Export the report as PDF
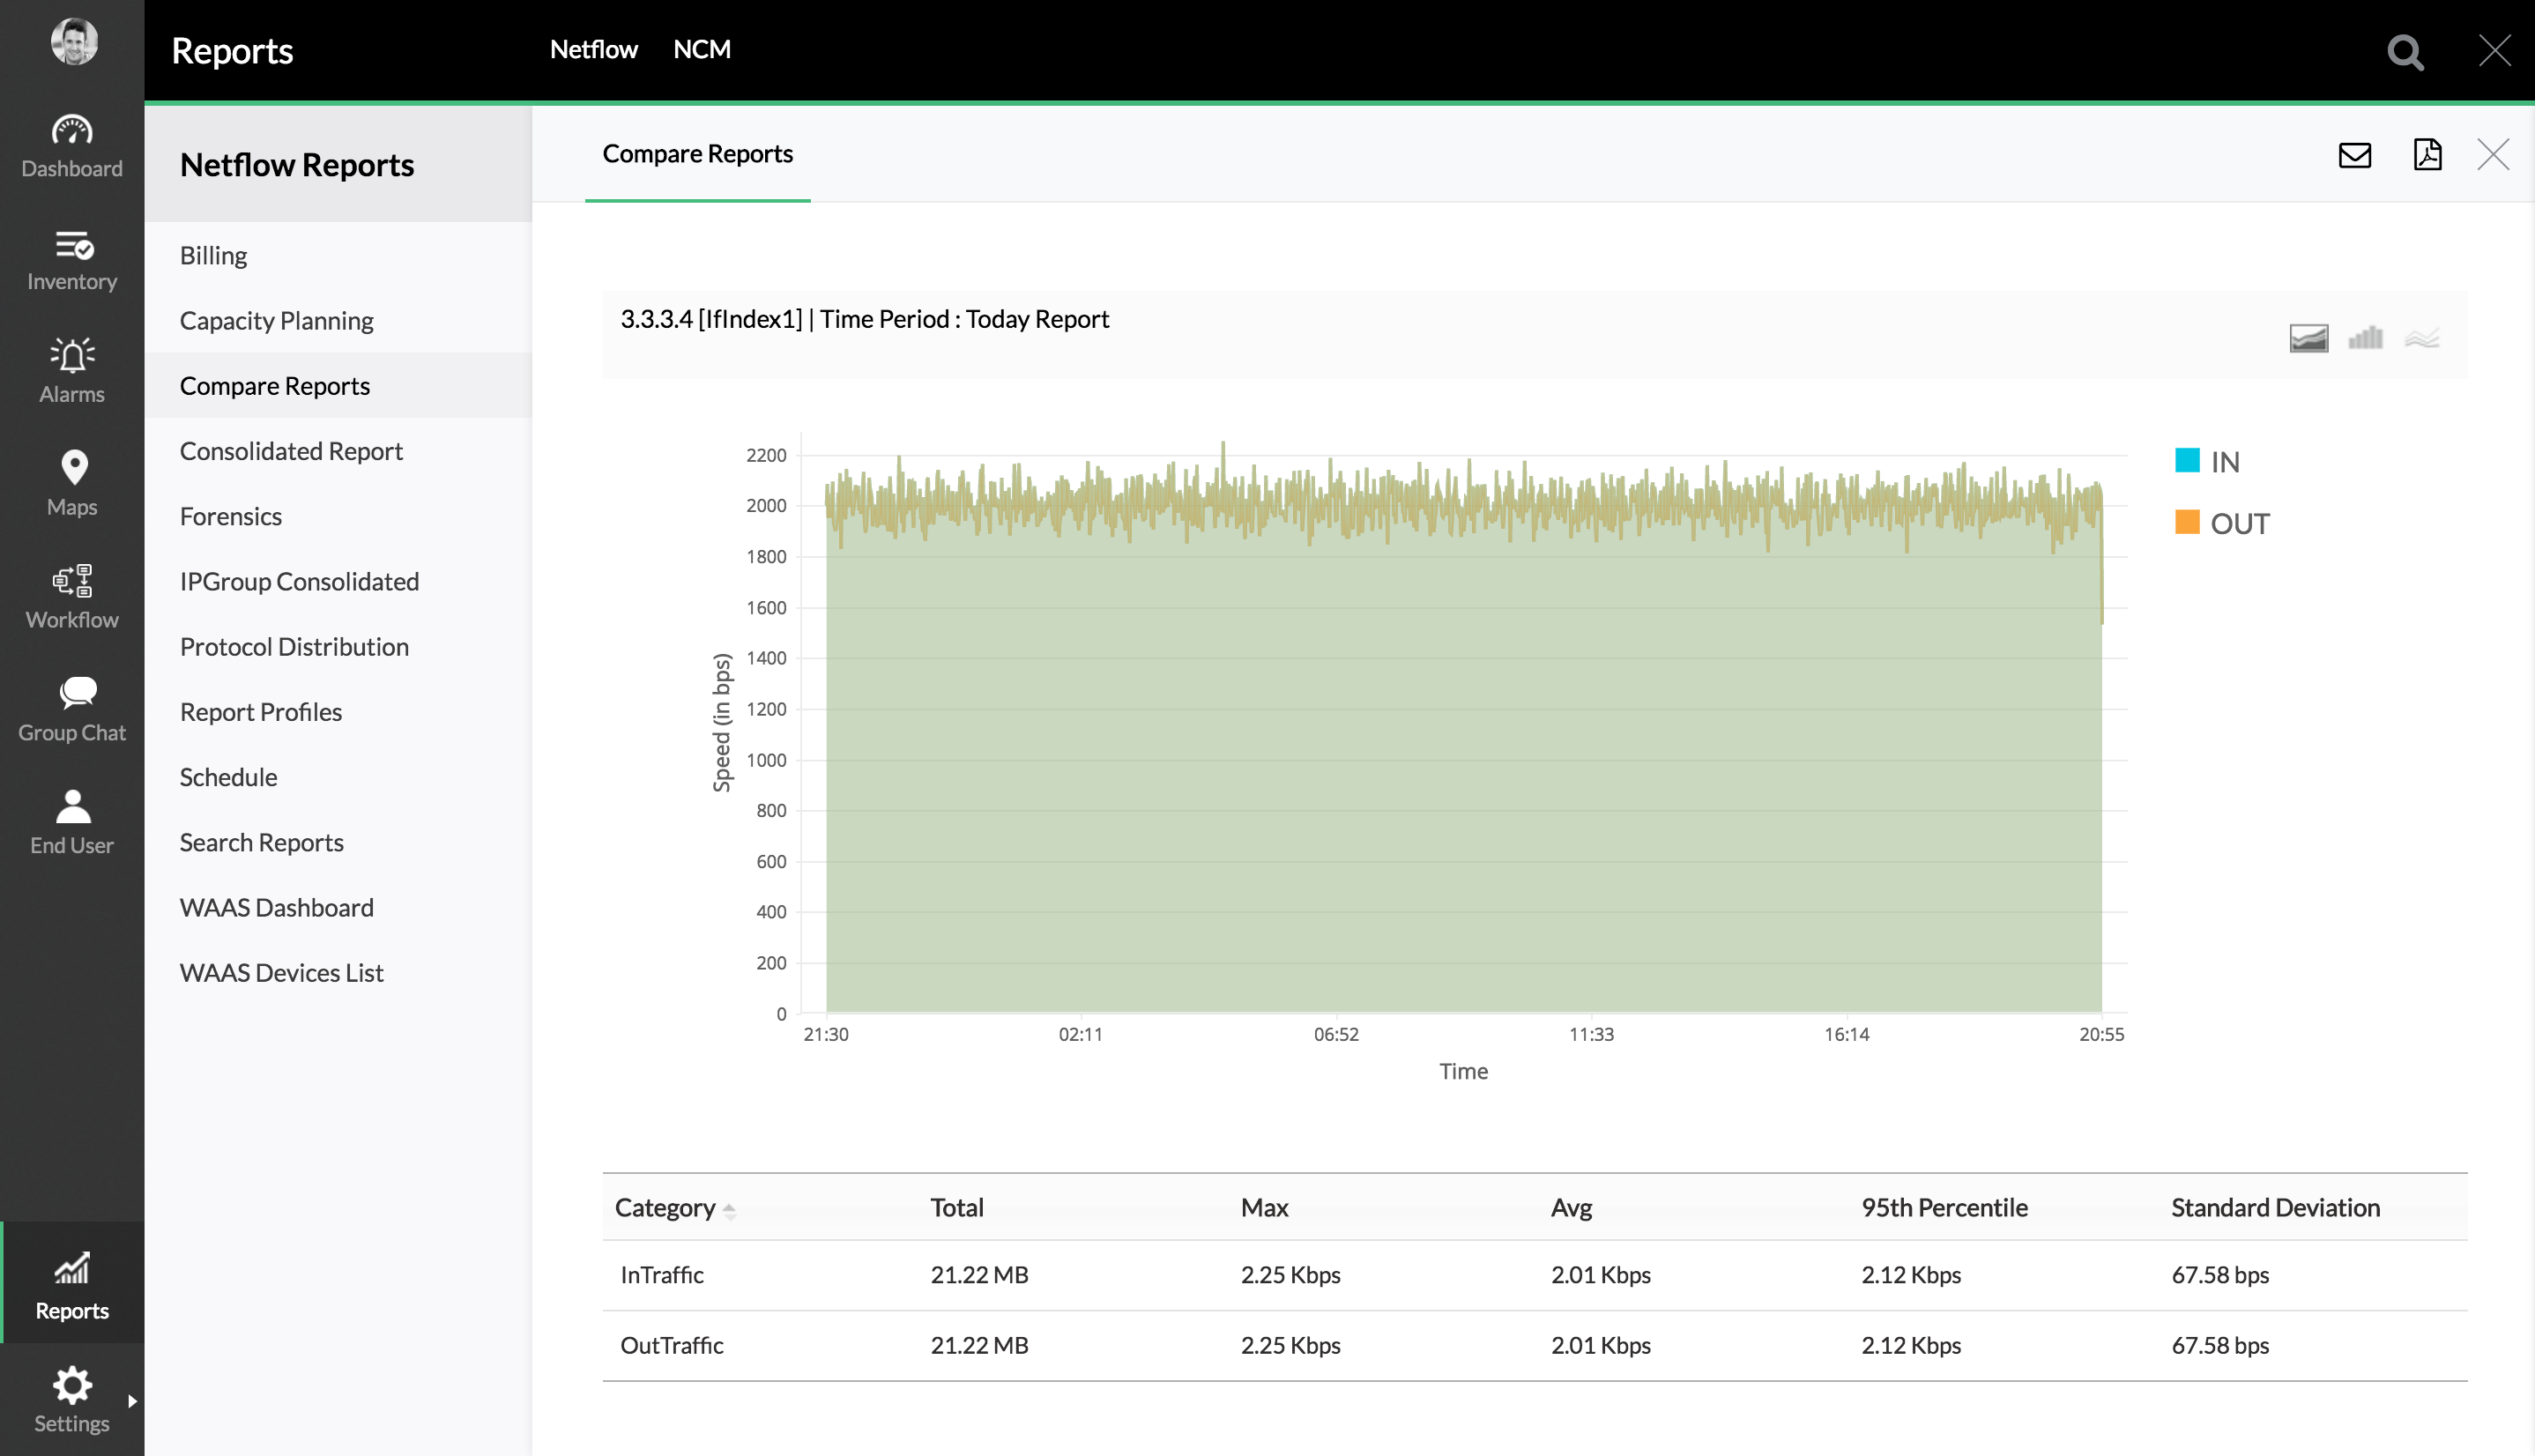 tap(2428, 155)
